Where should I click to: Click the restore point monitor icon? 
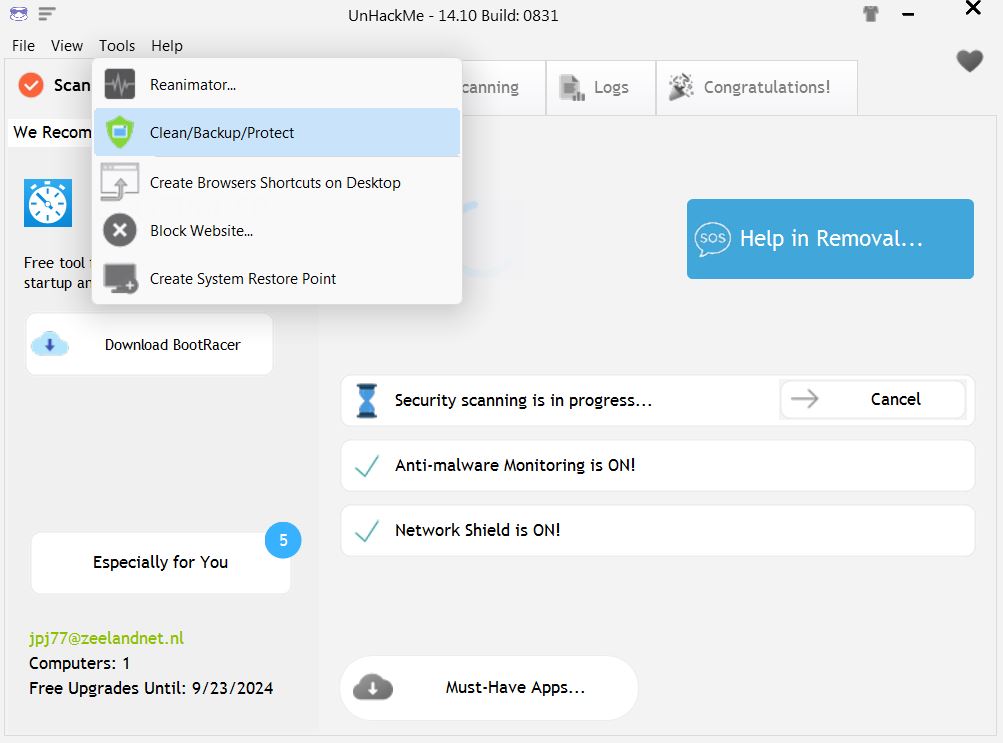tap(120, 278)
